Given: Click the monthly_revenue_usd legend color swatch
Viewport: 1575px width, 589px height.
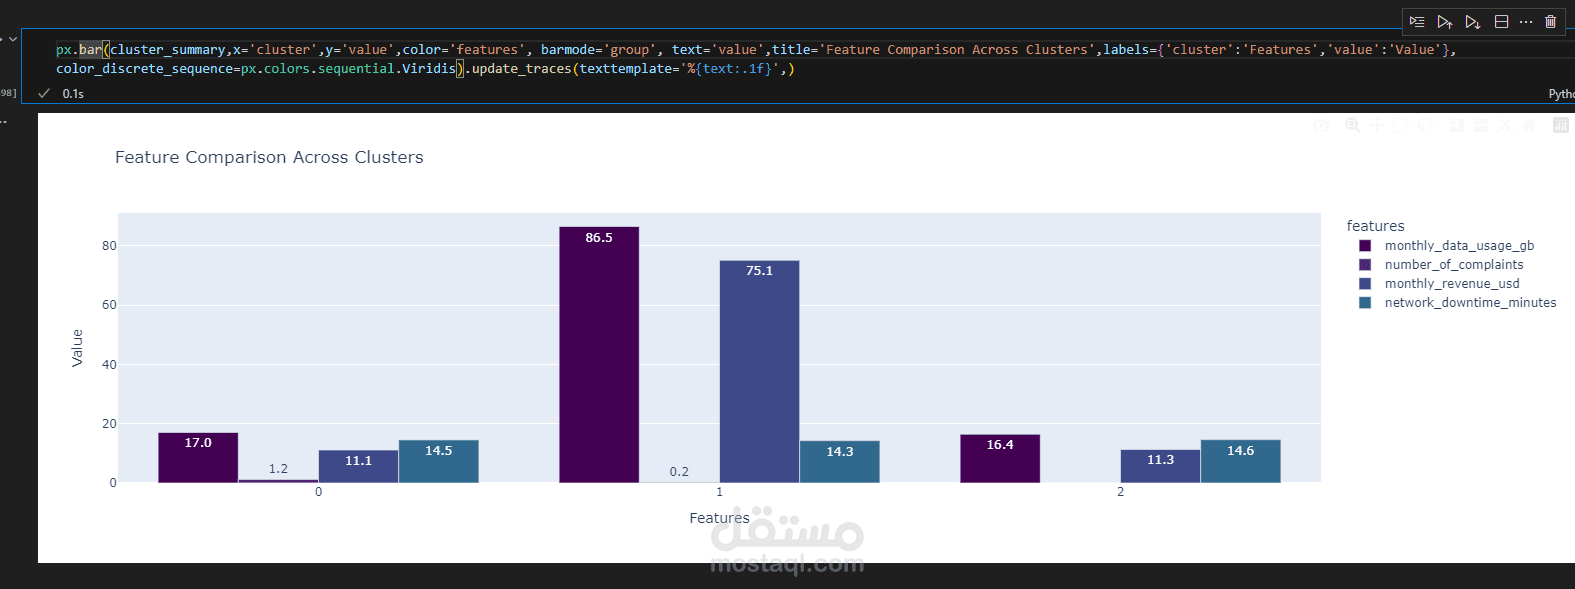Looking at the screenshot, I should 1365,284.
